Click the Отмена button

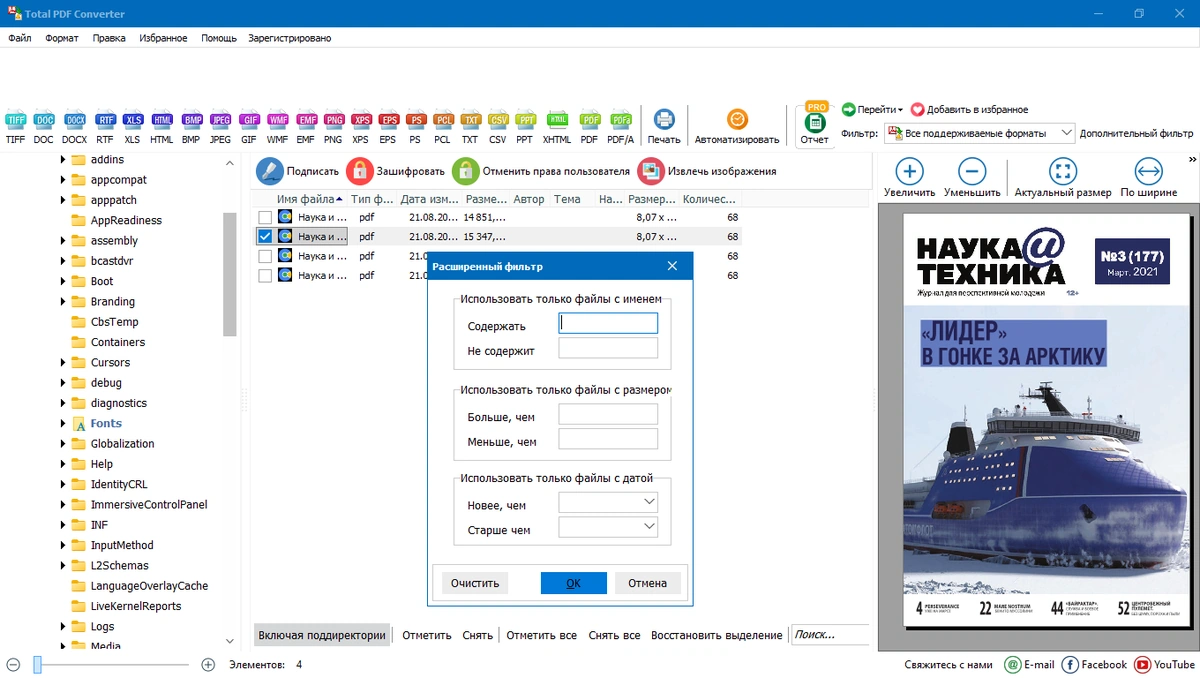pos(648,583)
